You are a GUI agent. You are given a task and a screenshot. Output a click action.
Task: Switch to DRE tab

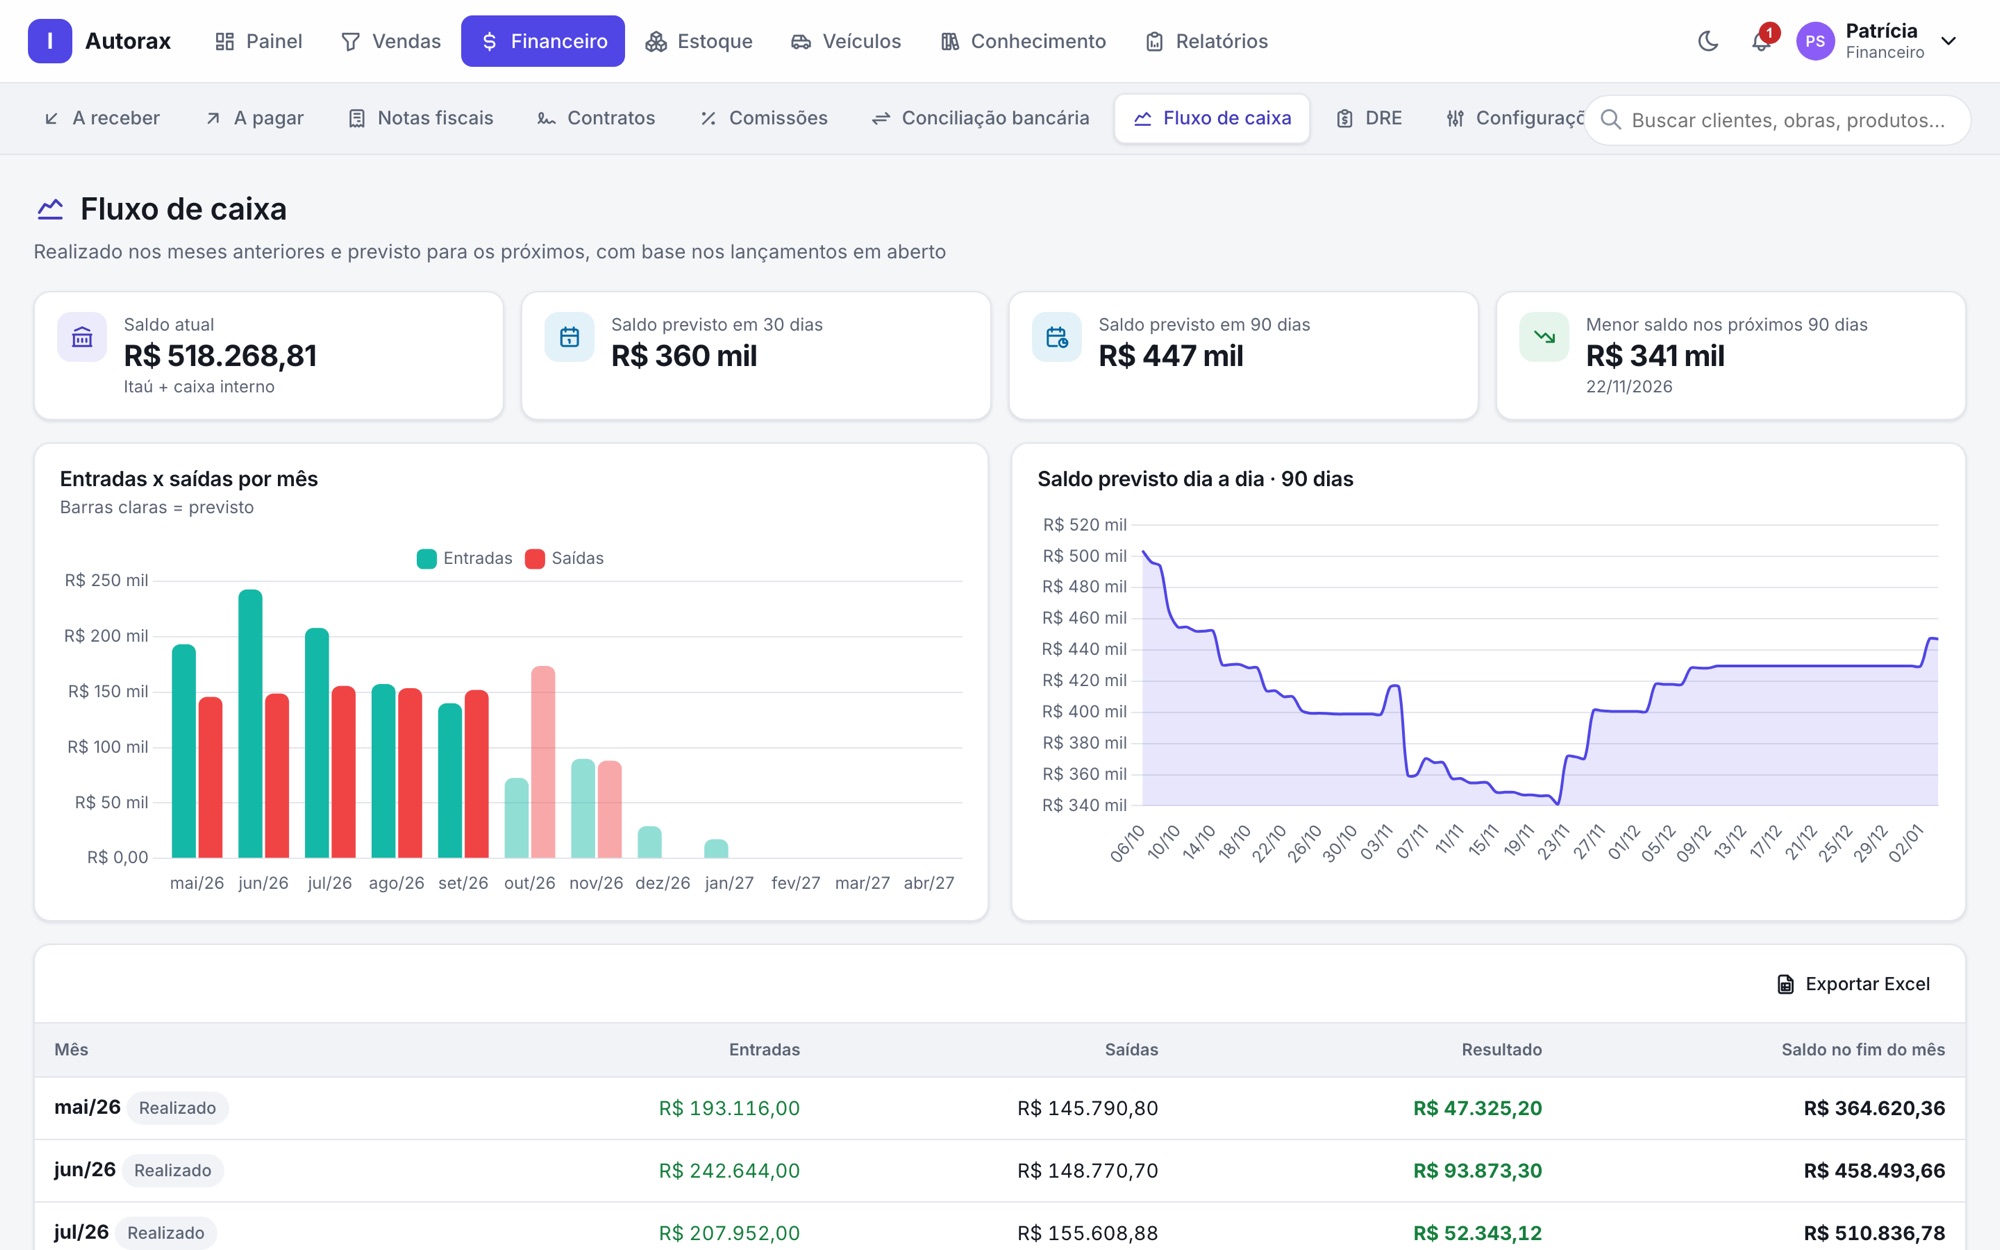pyautogui.click(x=1369, y=118)
